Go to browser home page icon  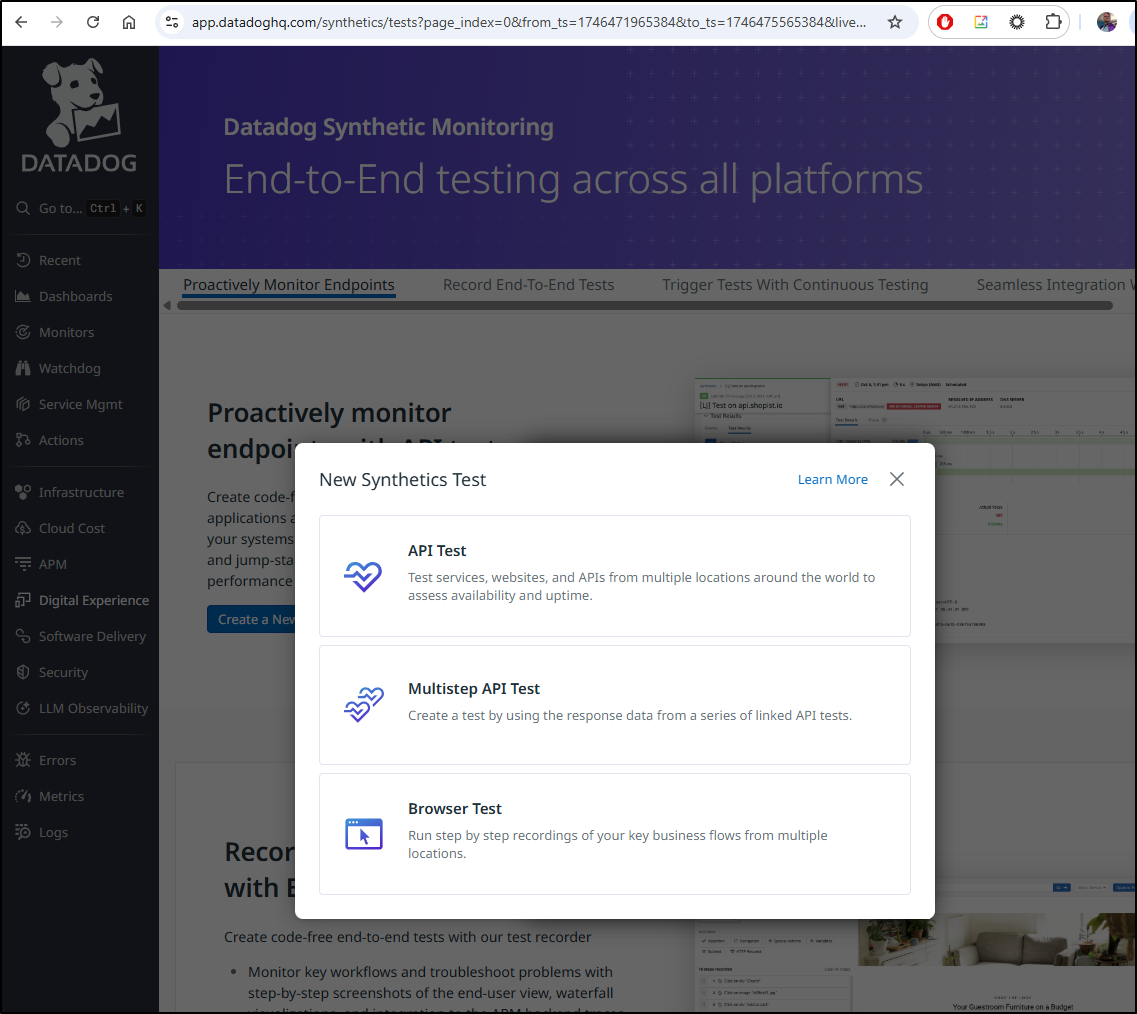(128, 22)
